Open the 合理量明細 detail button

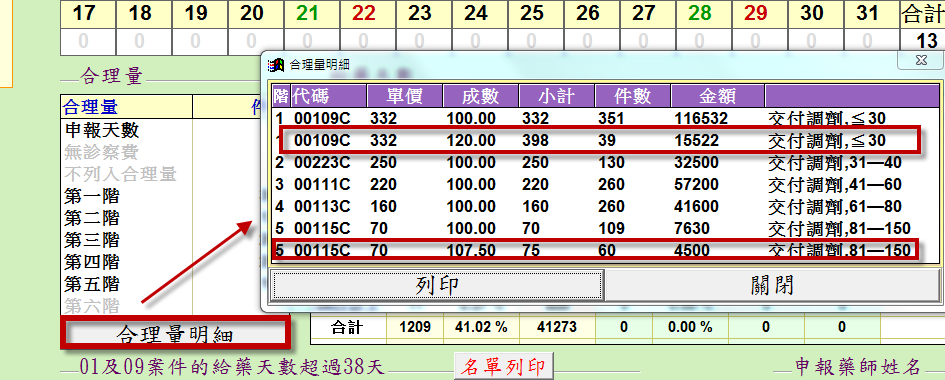point(175,333)
